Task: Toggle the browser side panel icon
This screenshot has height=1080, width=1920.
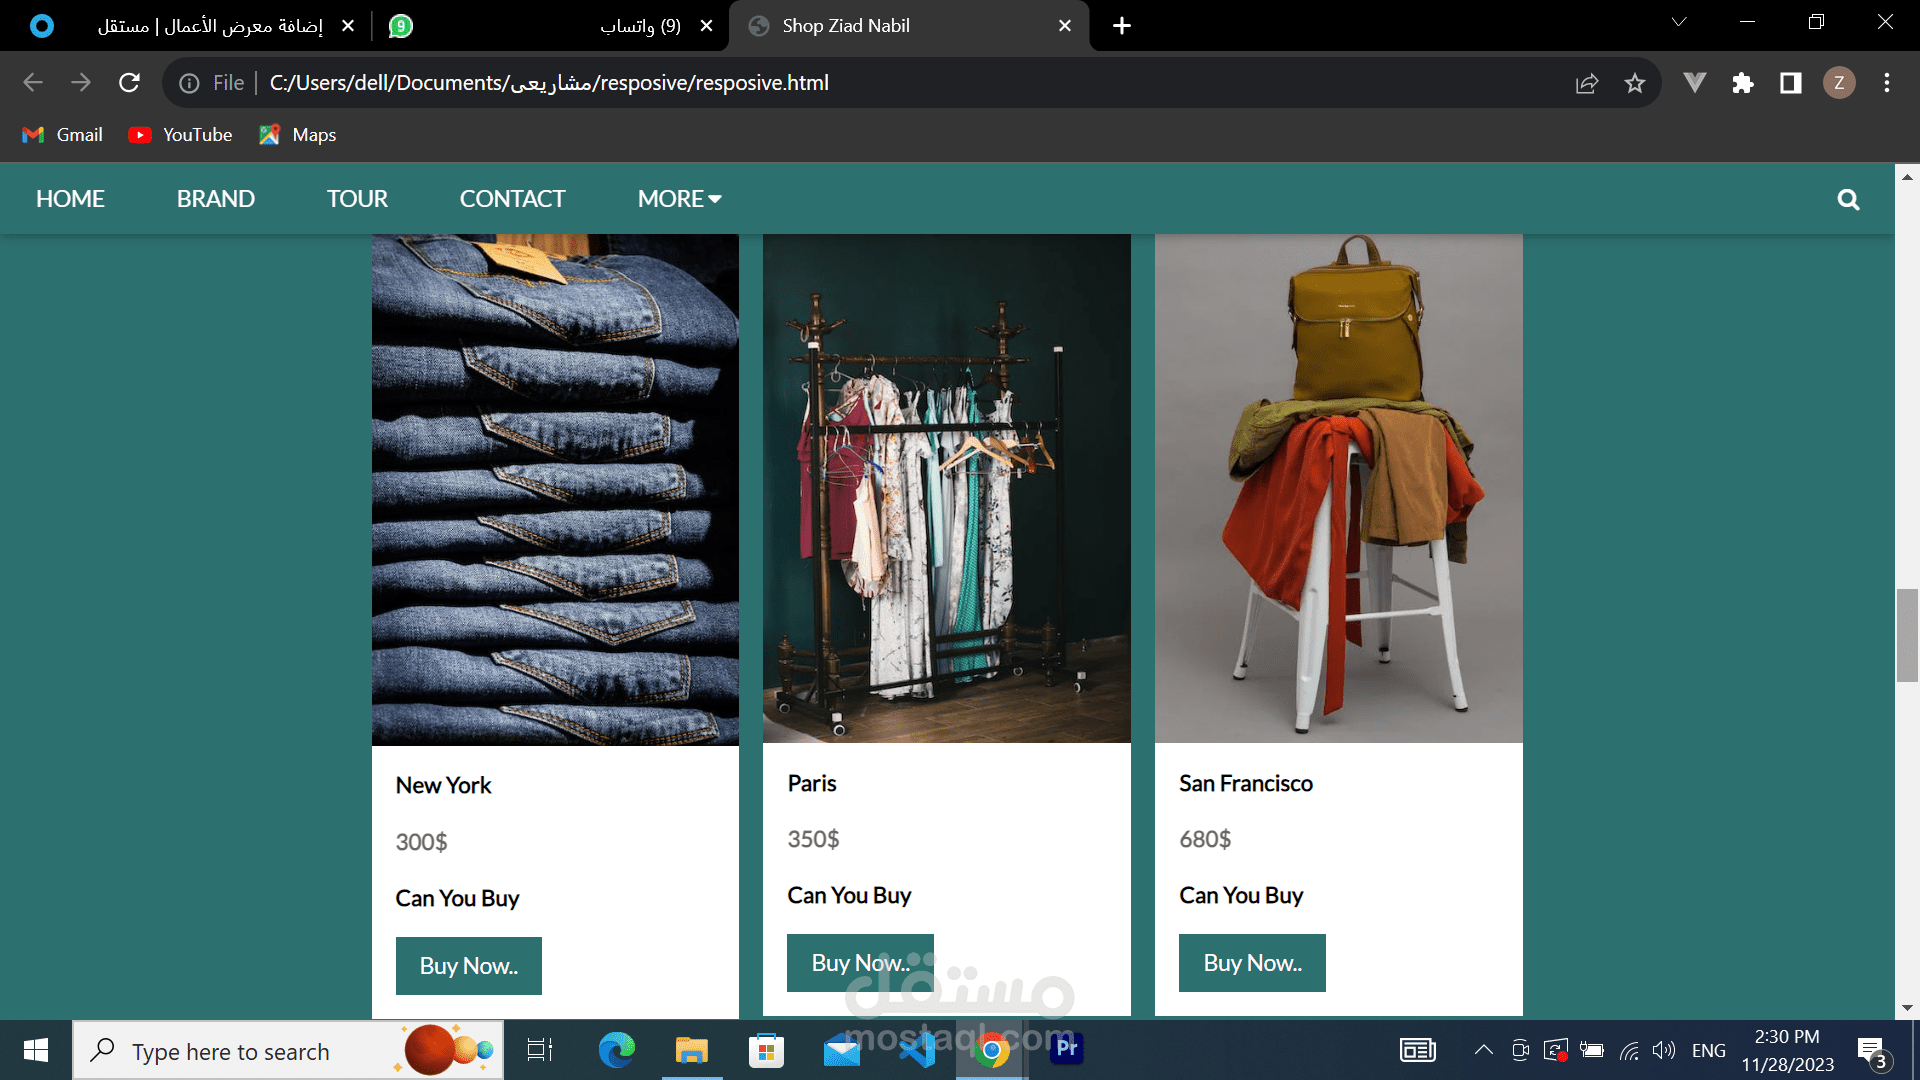Action: [1791, 83]
